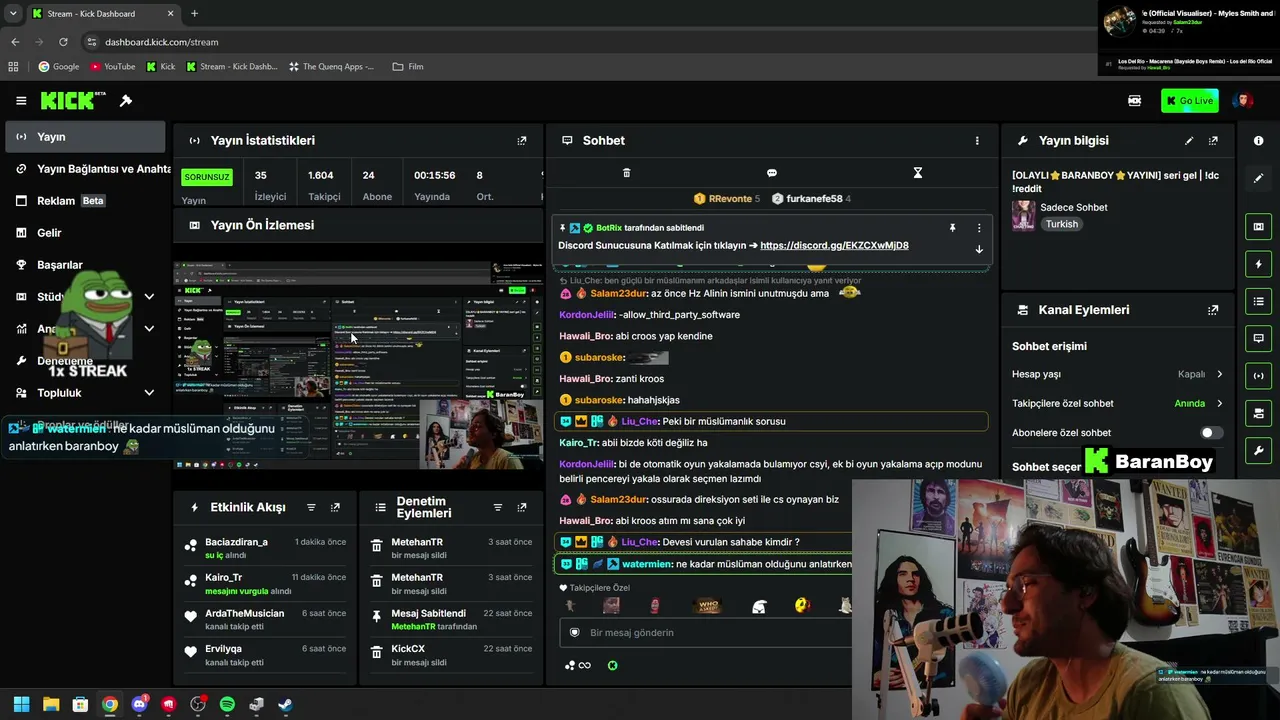Select the Baciazdiran_a activity entry
Image resolution: width=1280 pixels, height=720 pixels.
point(265,548)
